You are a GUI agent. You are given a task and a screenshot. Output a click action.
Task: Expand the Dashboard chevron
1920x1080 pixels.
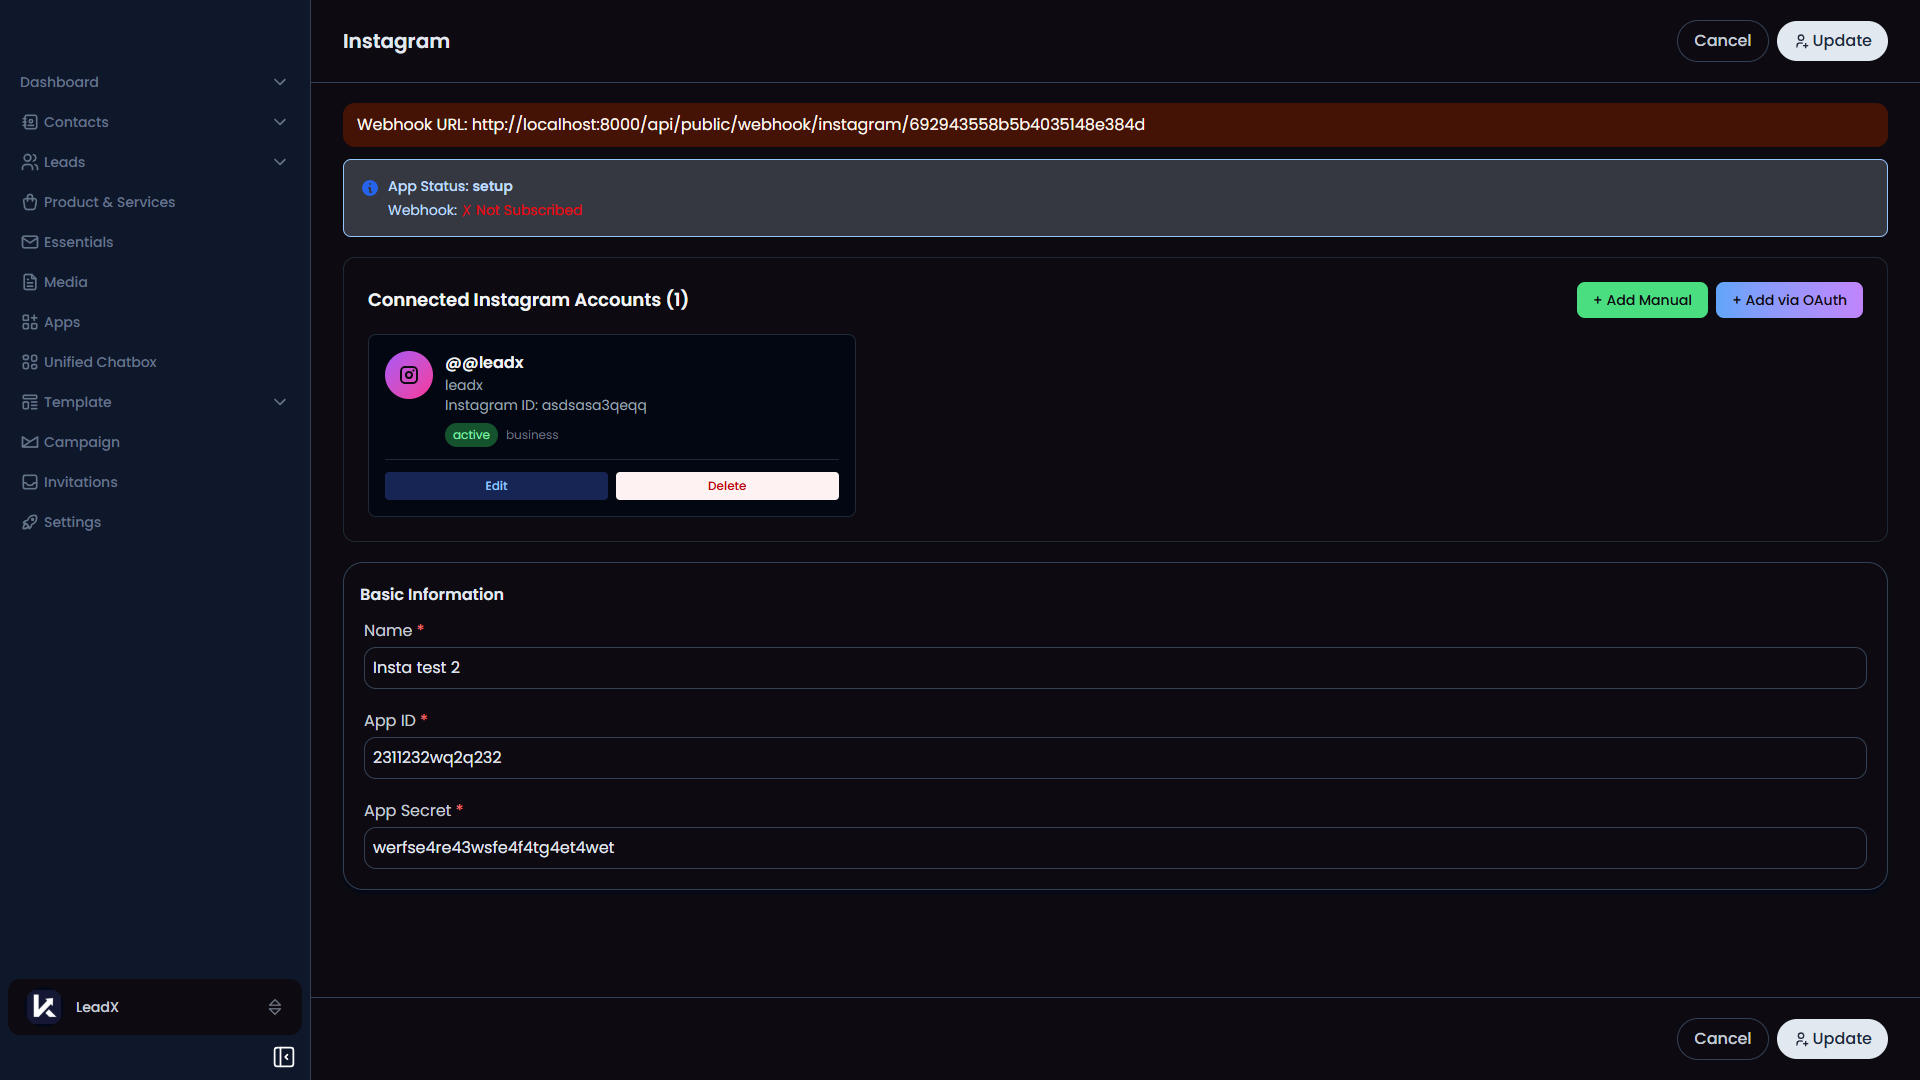pos(280,82)
